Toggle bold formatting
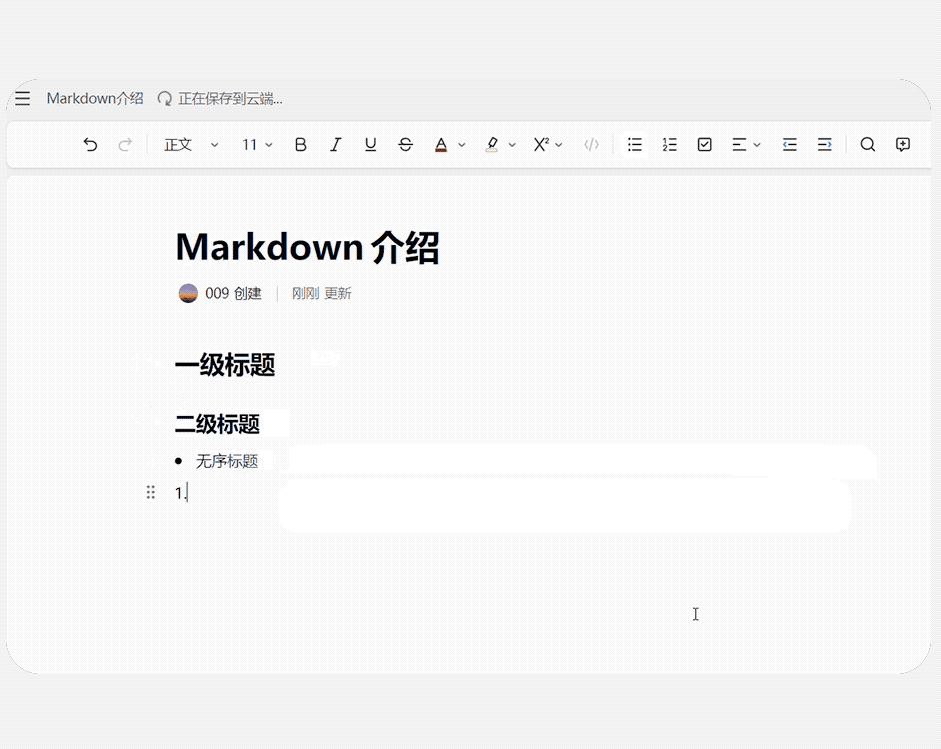This screenshot has width=941, height=749. click(300, 144)
